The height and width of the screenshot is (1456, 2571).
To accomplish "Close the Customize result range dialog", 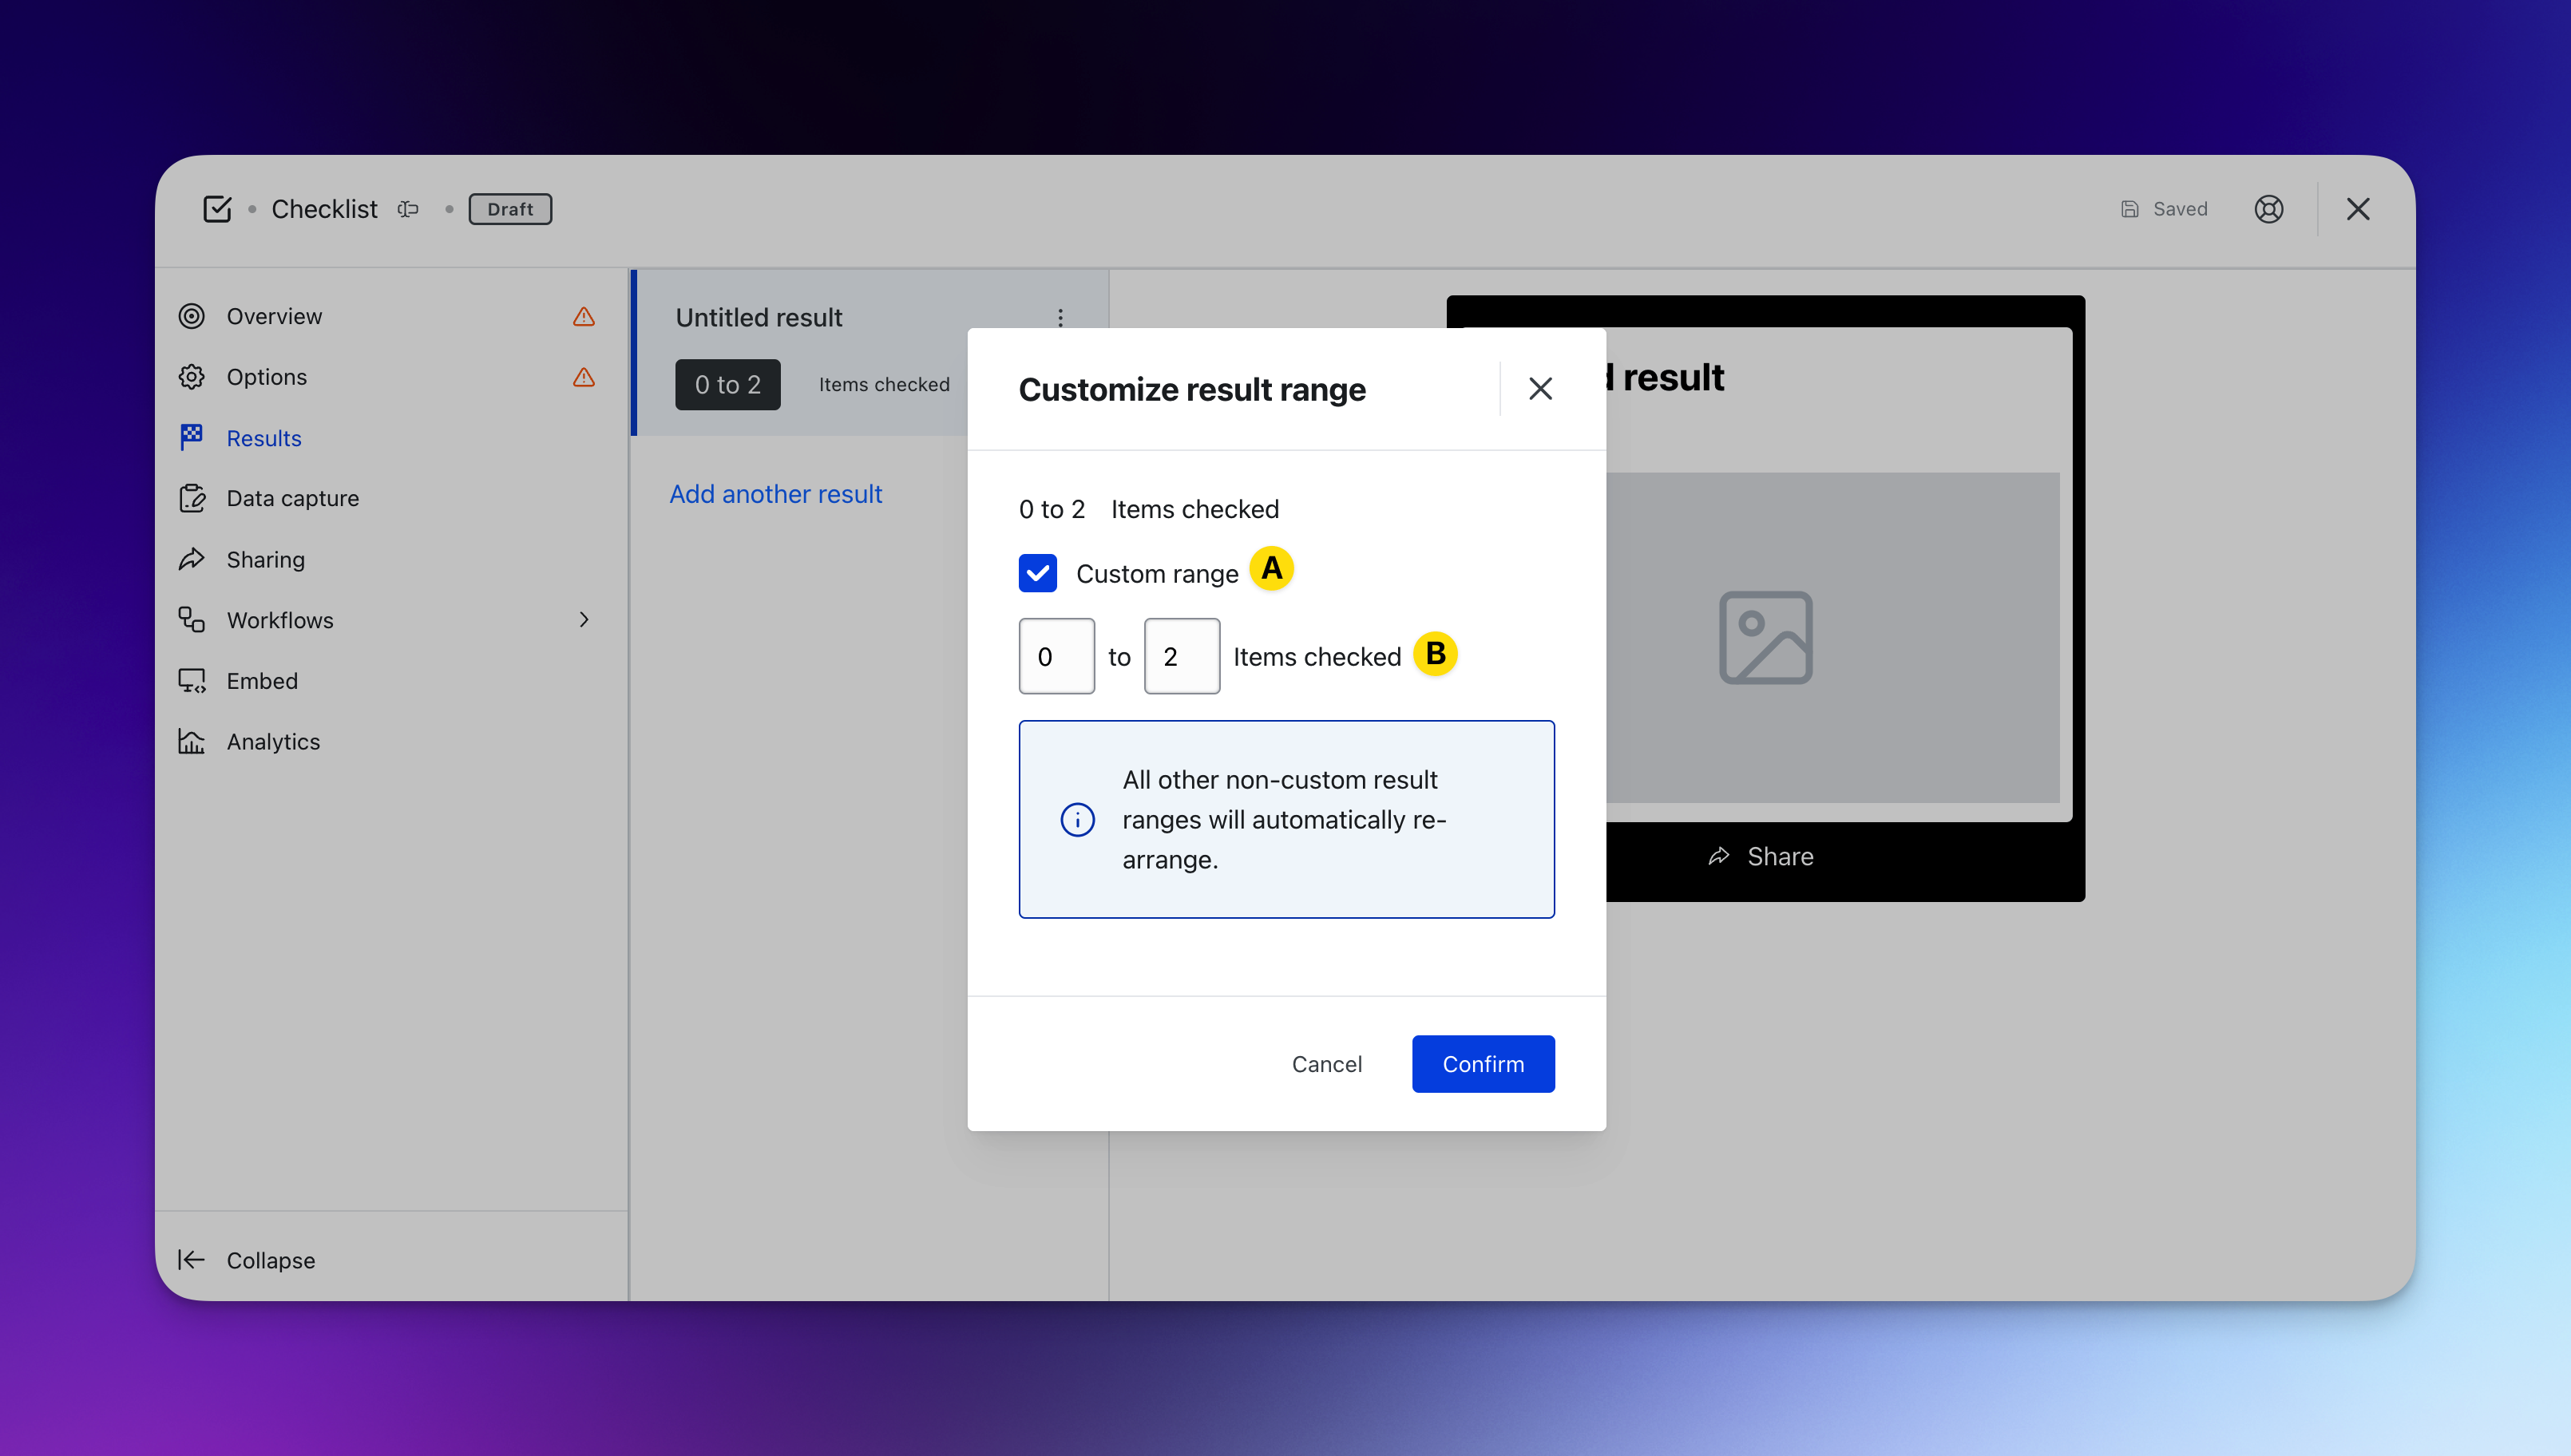I will tap(1540, 389).
